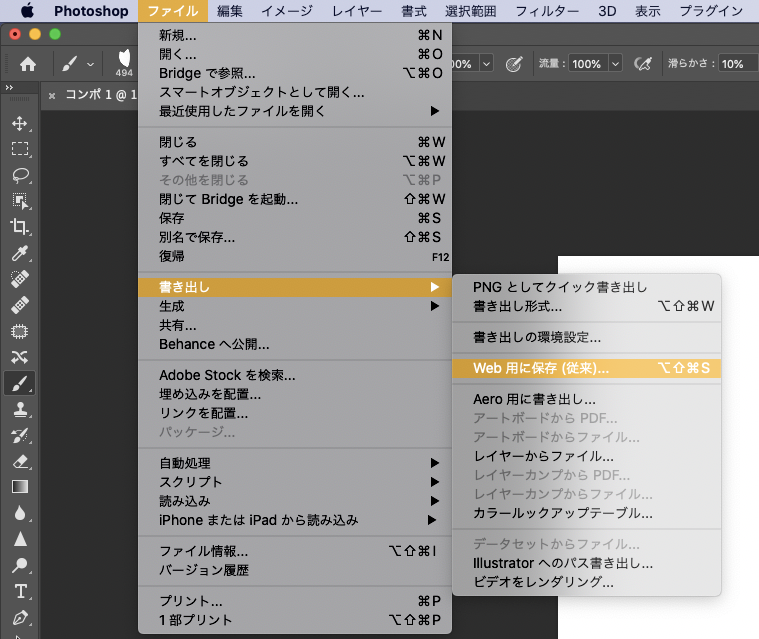This screenshot has width=759, height=639.
Task: Select the Healing Brush bandage tool
Action: [x=19, y=305]
